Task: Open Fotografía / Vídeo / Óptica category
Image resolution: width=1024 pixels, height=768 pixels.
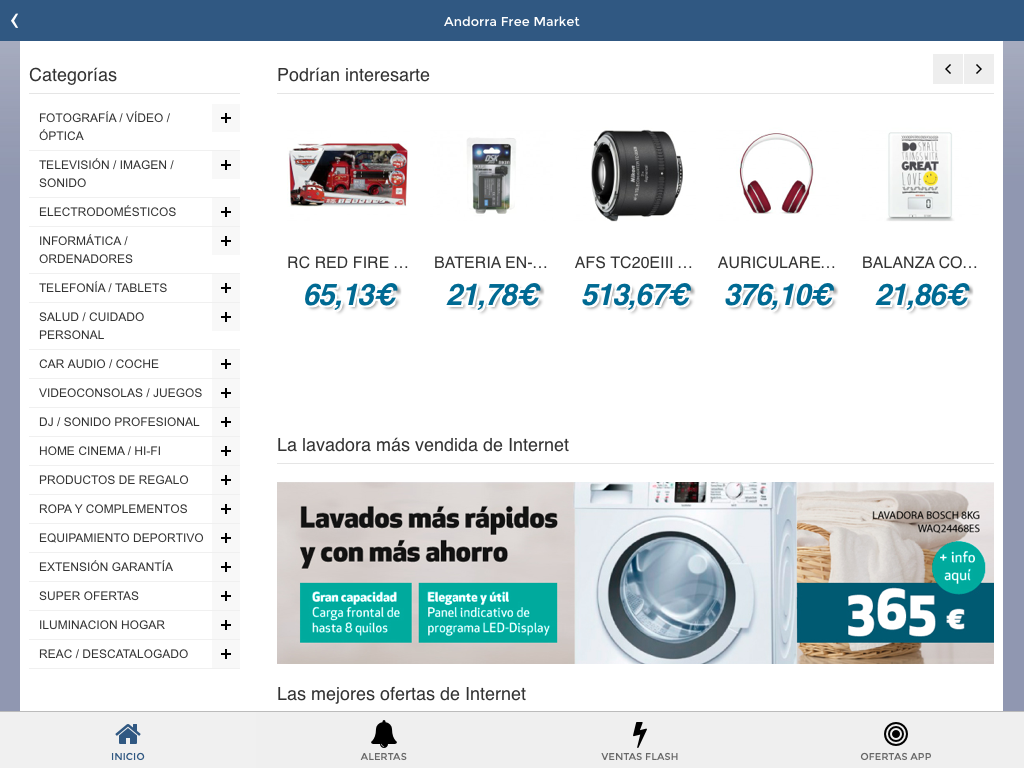Action: (x=104, y=127)
